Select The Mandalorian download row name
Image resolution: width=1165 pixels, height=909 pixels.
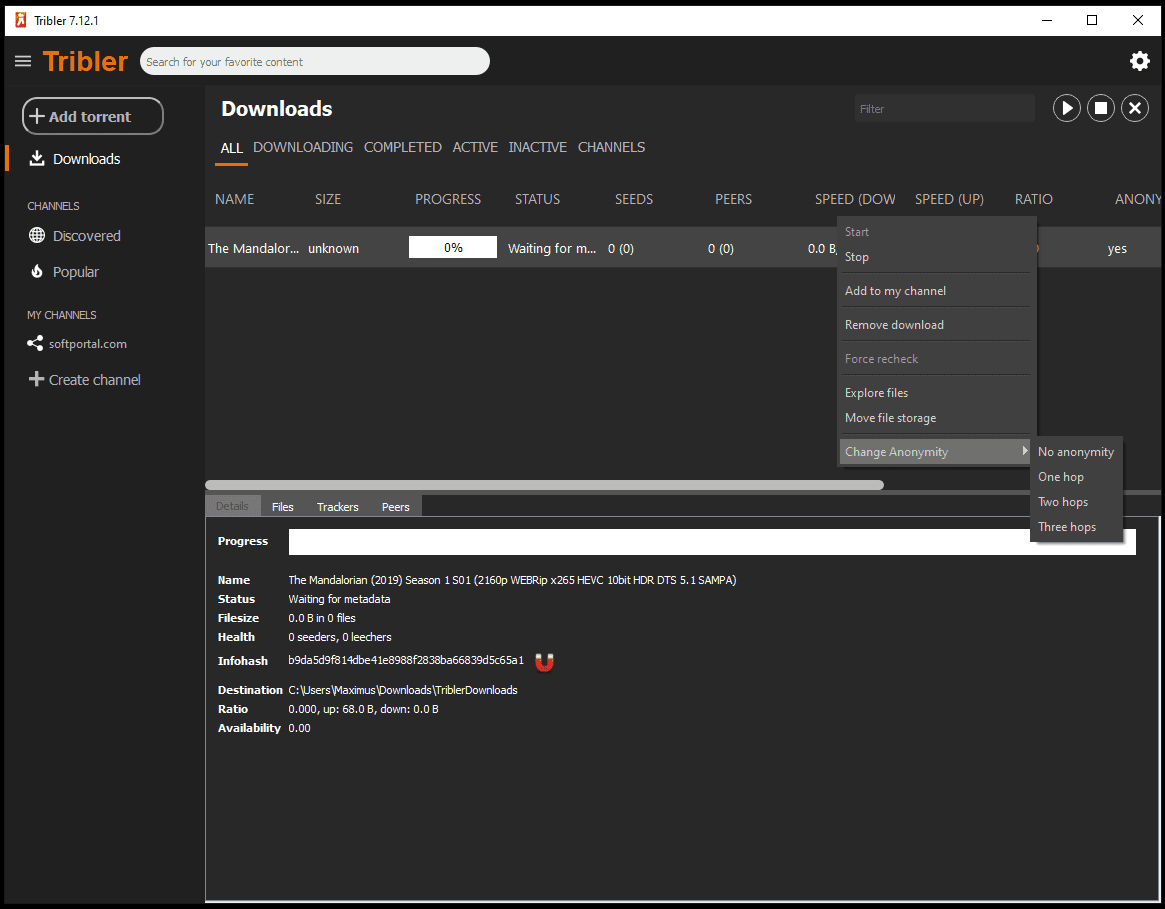click(x=253, y=248)
